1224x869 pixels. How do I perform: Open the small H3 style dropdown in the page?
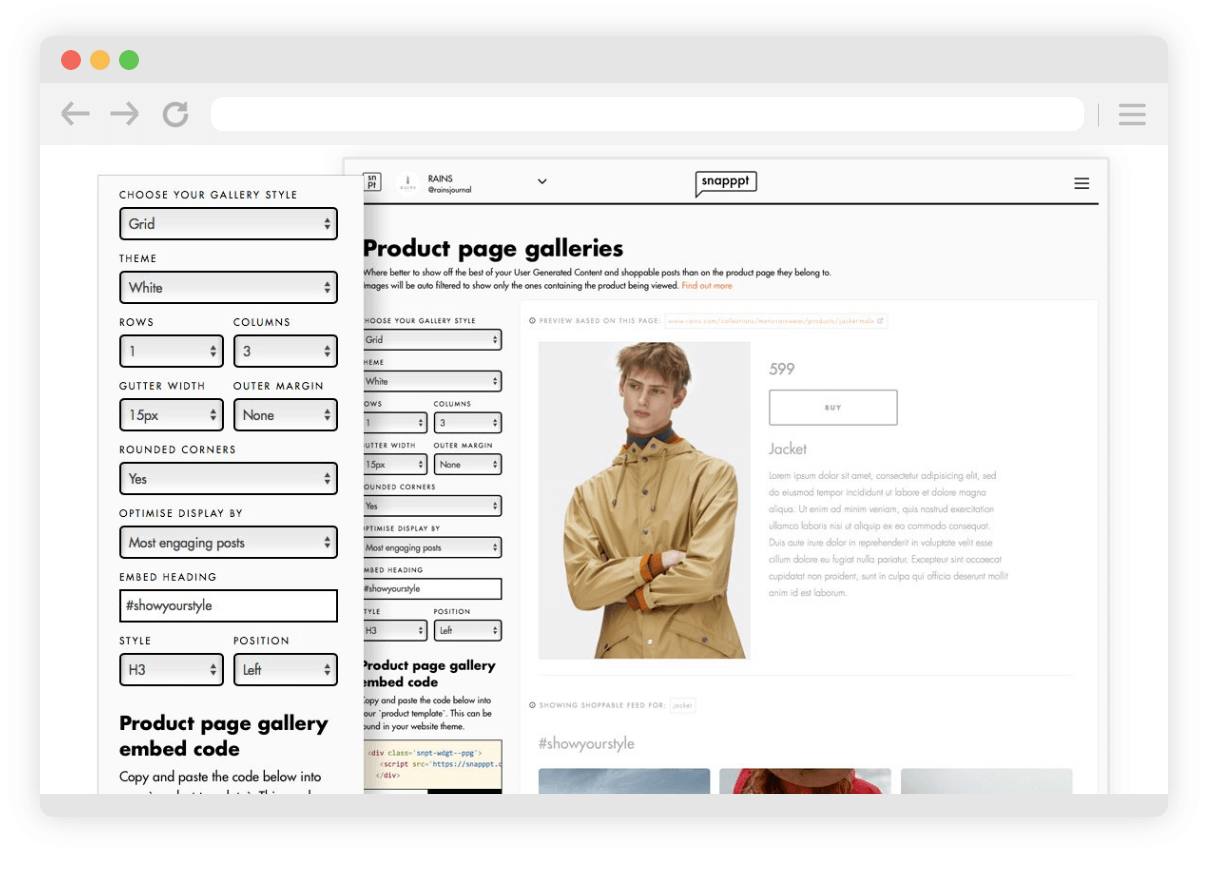(395, 630)
